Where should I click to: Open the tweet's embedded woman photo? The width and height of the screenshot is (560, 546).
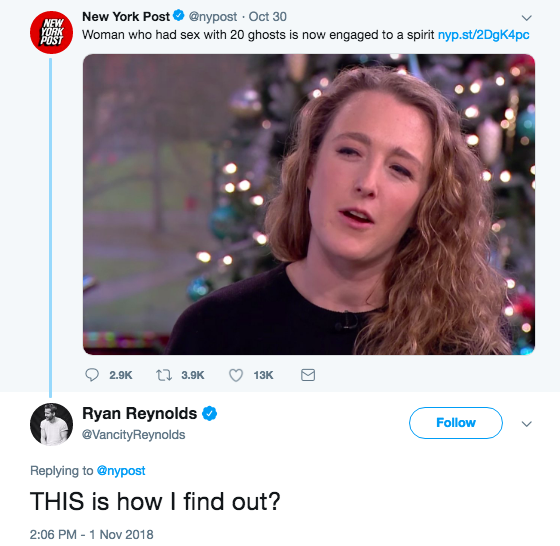click(x=309, y=204)
